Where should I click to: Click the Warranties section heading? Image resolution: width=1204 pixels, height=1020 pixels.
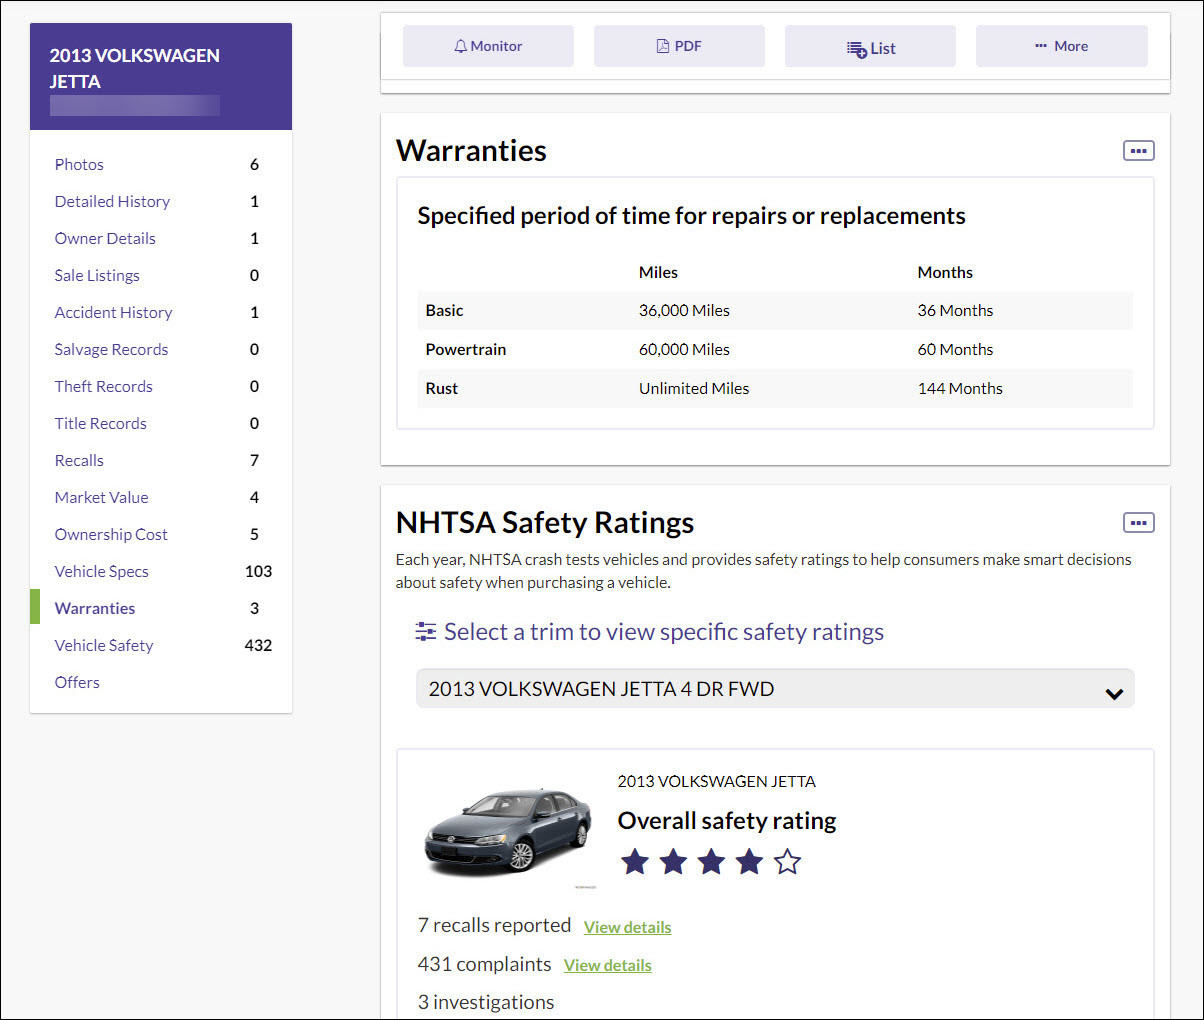point(471,151)
